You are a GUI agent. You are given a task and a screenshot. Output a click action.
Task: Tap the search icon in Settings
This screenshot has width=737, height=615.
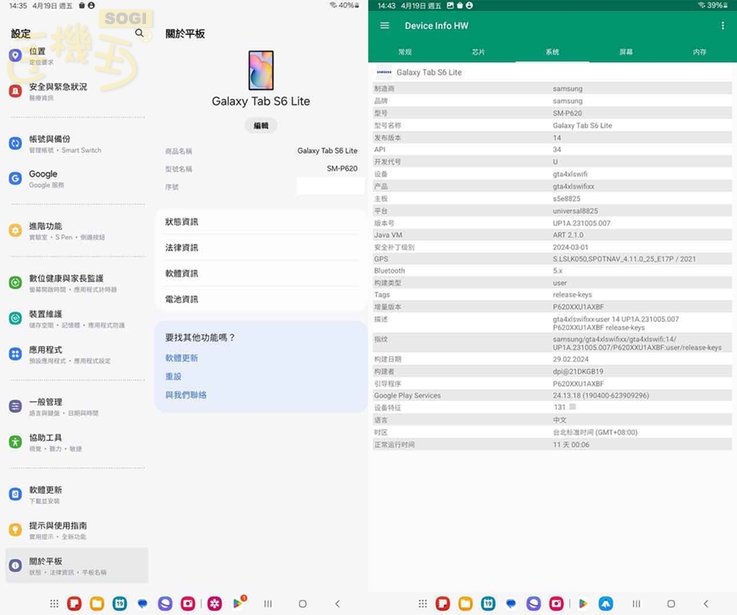[x=139, y=33]
